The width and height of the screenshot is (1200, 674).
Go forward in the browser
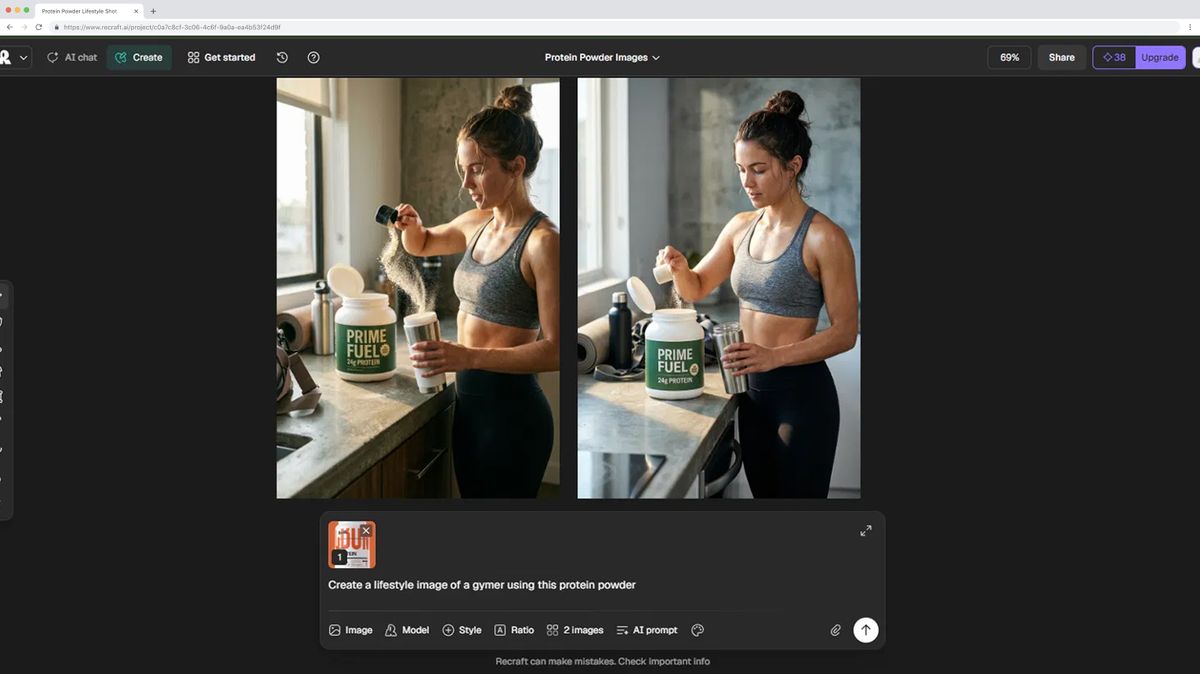tap(24, 27)
